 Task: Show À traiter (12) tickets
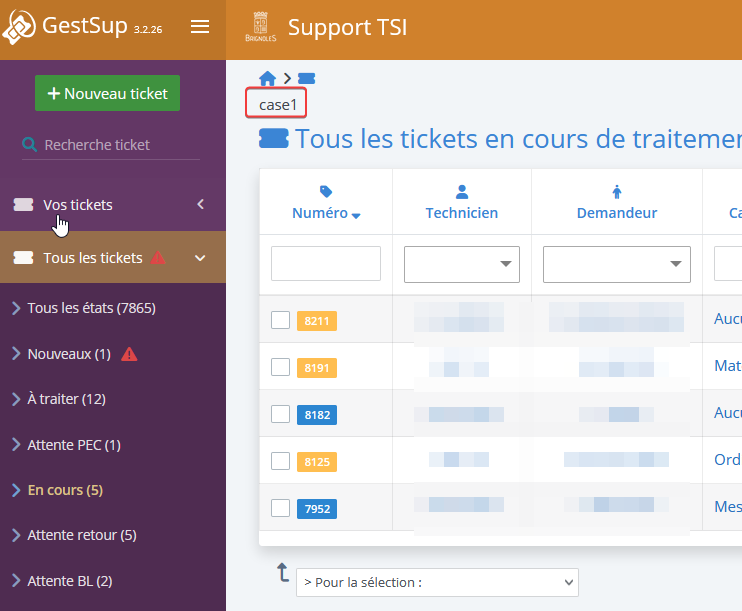(x=66, y=399)
